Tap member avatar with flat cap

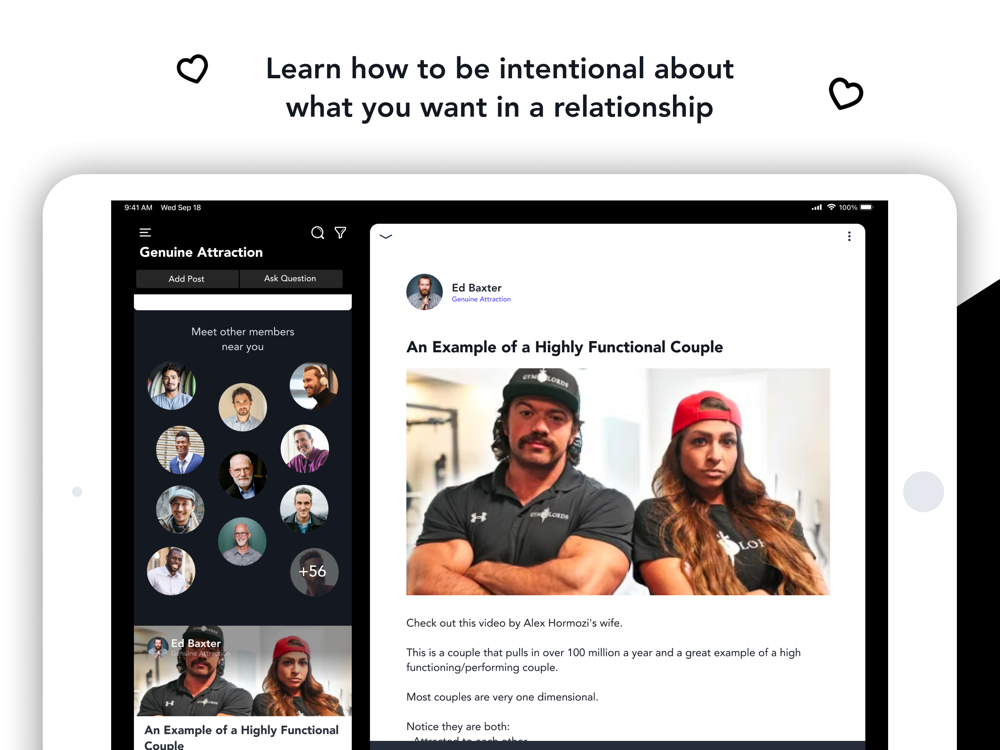tap(180, 510)
